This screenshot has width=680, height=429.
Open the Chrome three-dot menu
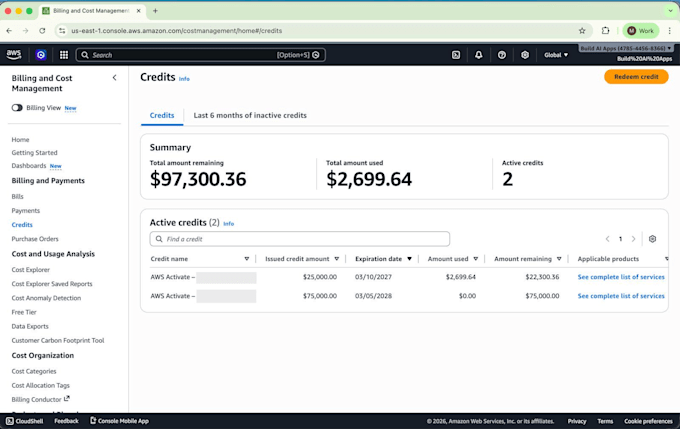(x=670, y=30)
